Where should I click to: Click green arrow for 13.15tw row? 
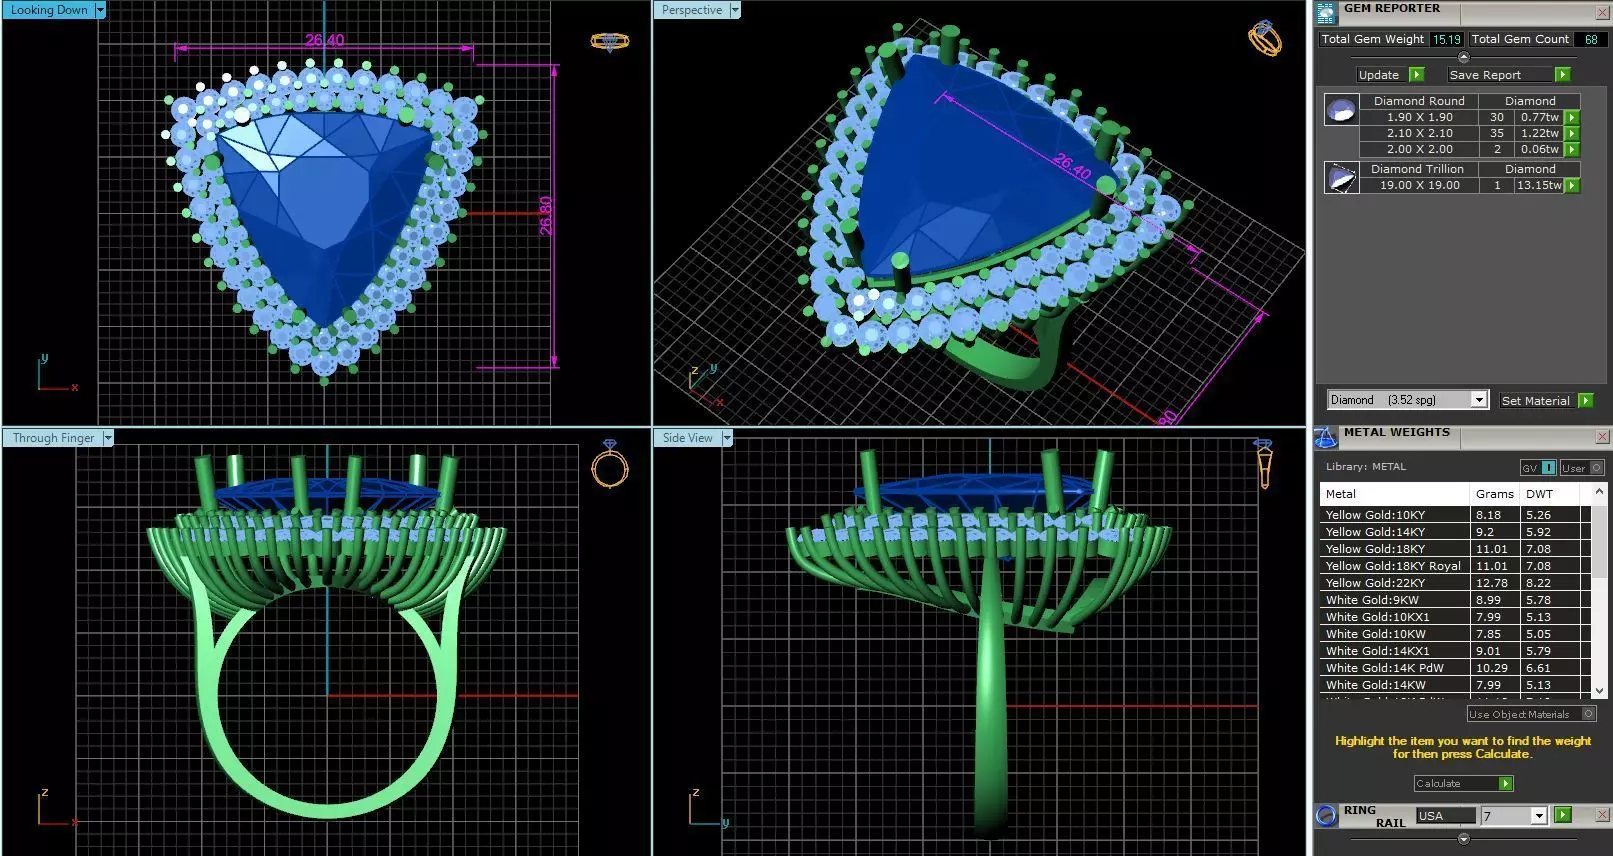[x=1572, y=186]
